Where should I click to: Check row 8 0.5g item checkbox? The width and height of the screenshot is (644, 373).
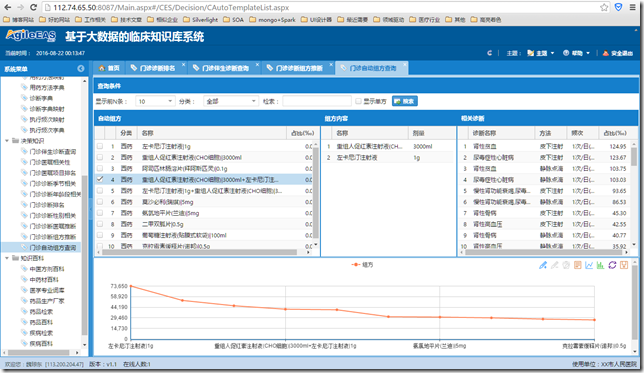100,224
